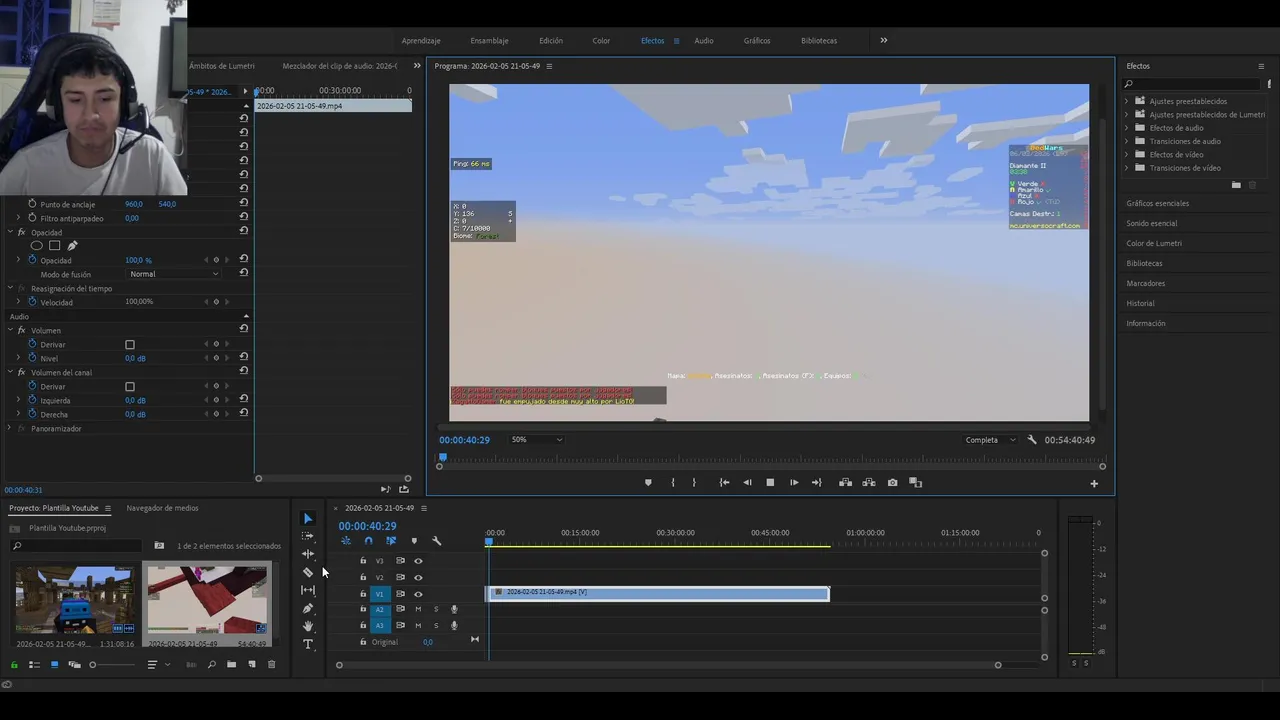
Task: Switch to Aprendizaje workspace
Action: pyautogui.click(x=421, y=41)
